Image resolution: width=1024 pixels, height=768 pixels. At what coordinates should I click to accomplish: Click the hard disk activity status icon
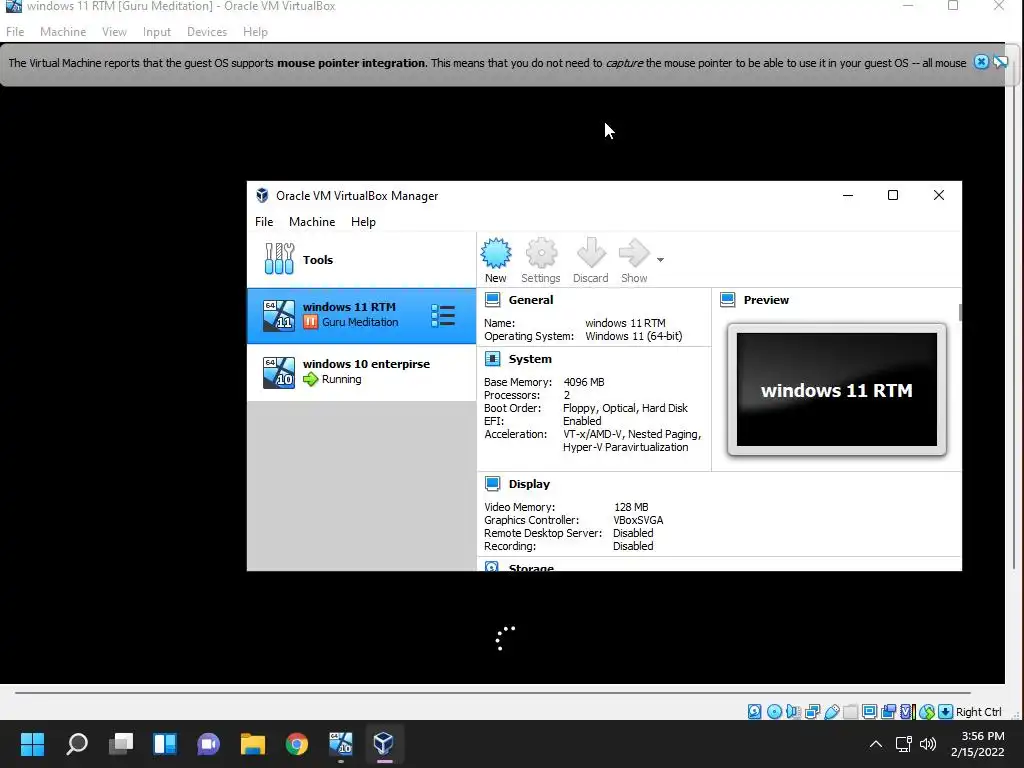pos(754,712)
